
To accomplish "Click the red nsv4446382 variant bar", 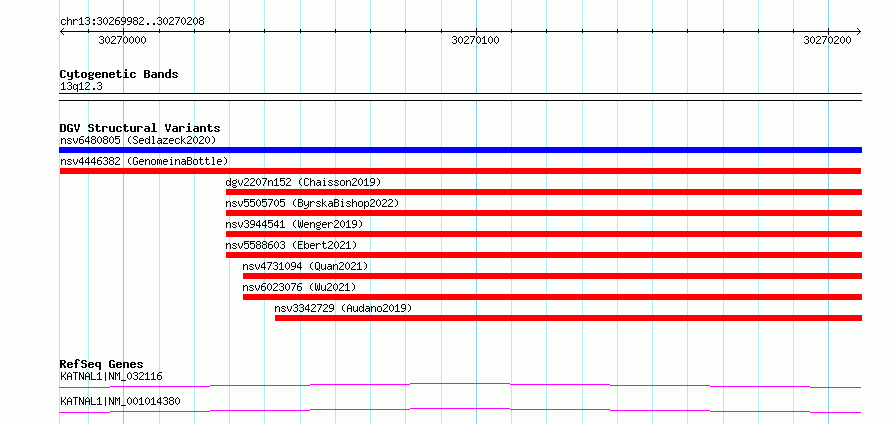I will pyautogui.click(x=460, y=171).
